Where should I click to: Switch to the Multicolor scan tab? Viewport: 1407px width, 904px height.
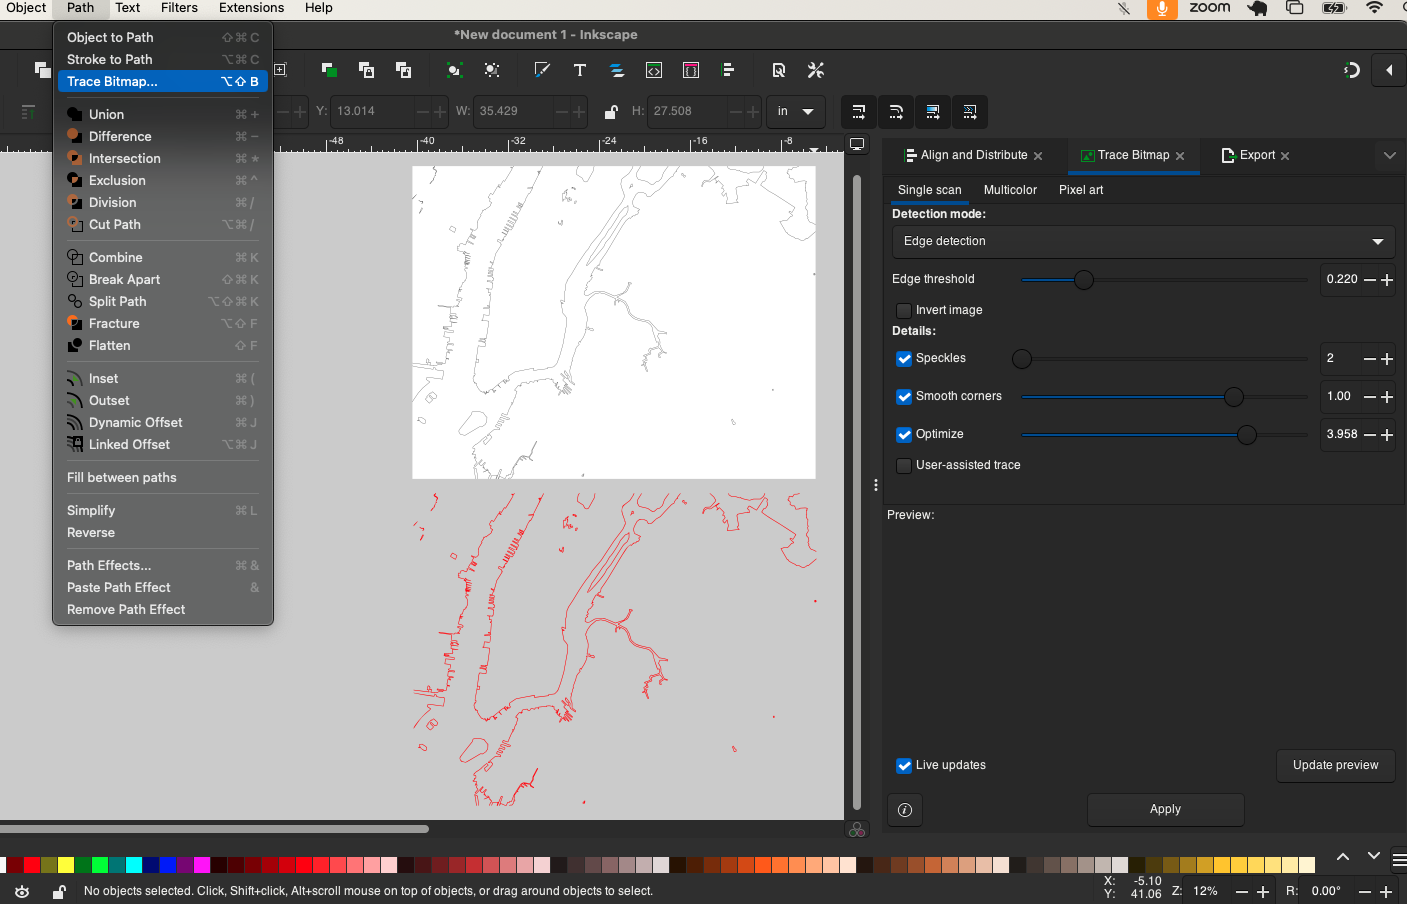click(1010, 189)
